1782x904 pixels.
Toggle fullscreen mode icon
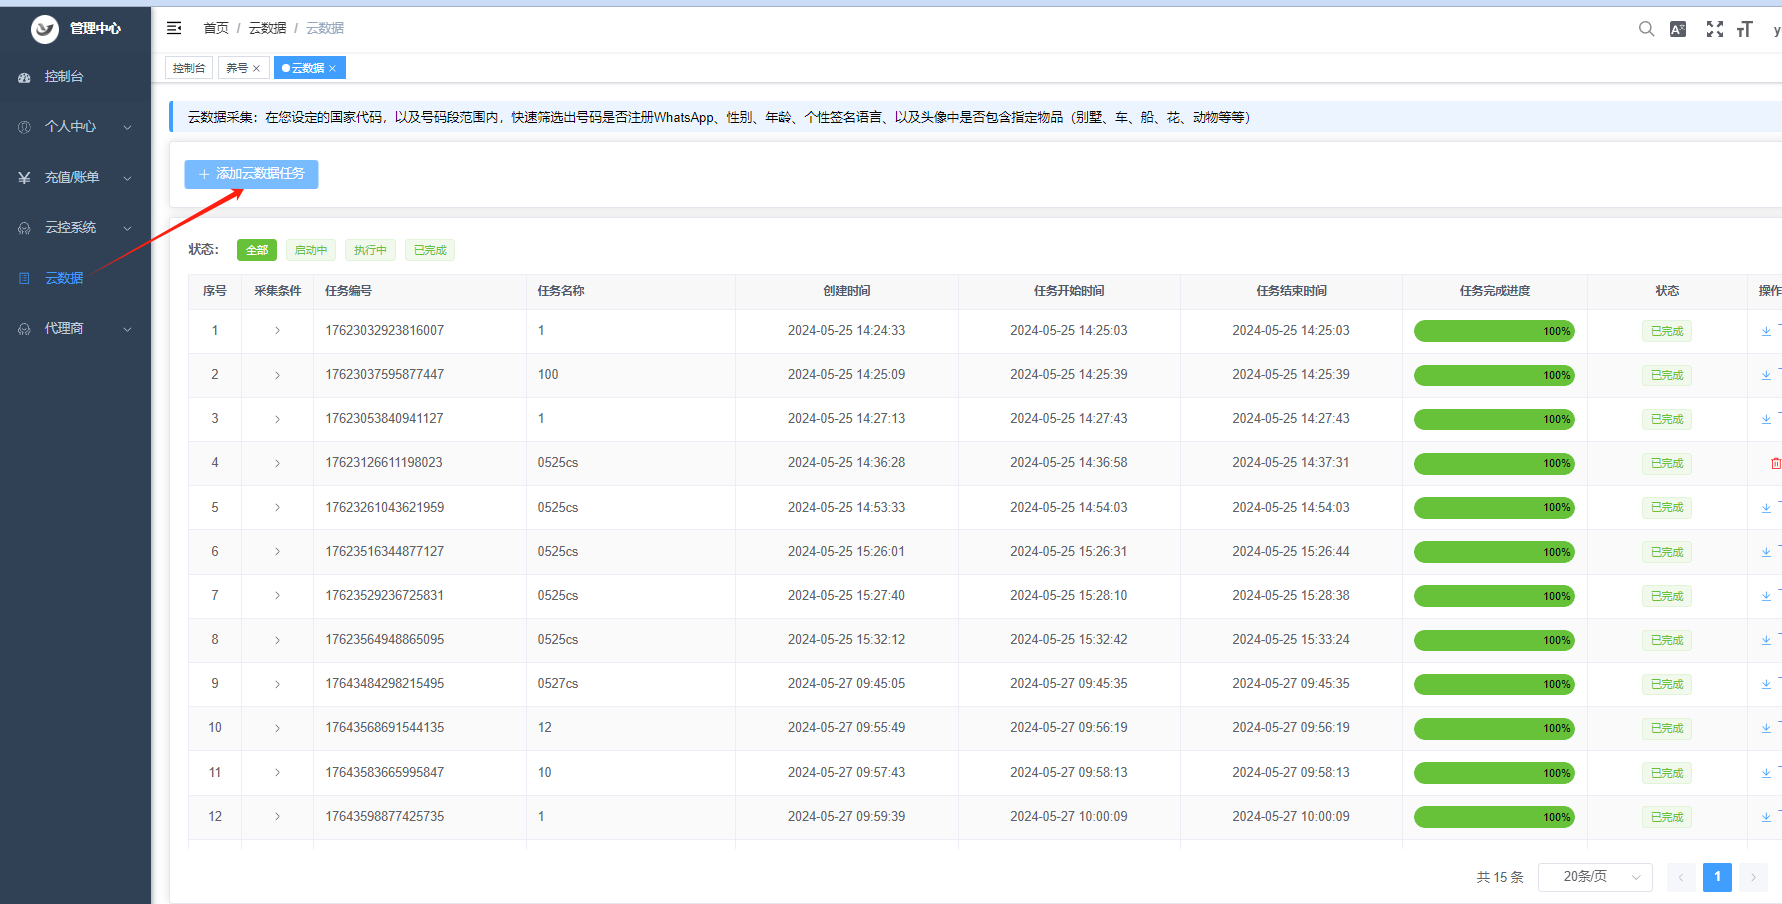tap(1715, 29)
